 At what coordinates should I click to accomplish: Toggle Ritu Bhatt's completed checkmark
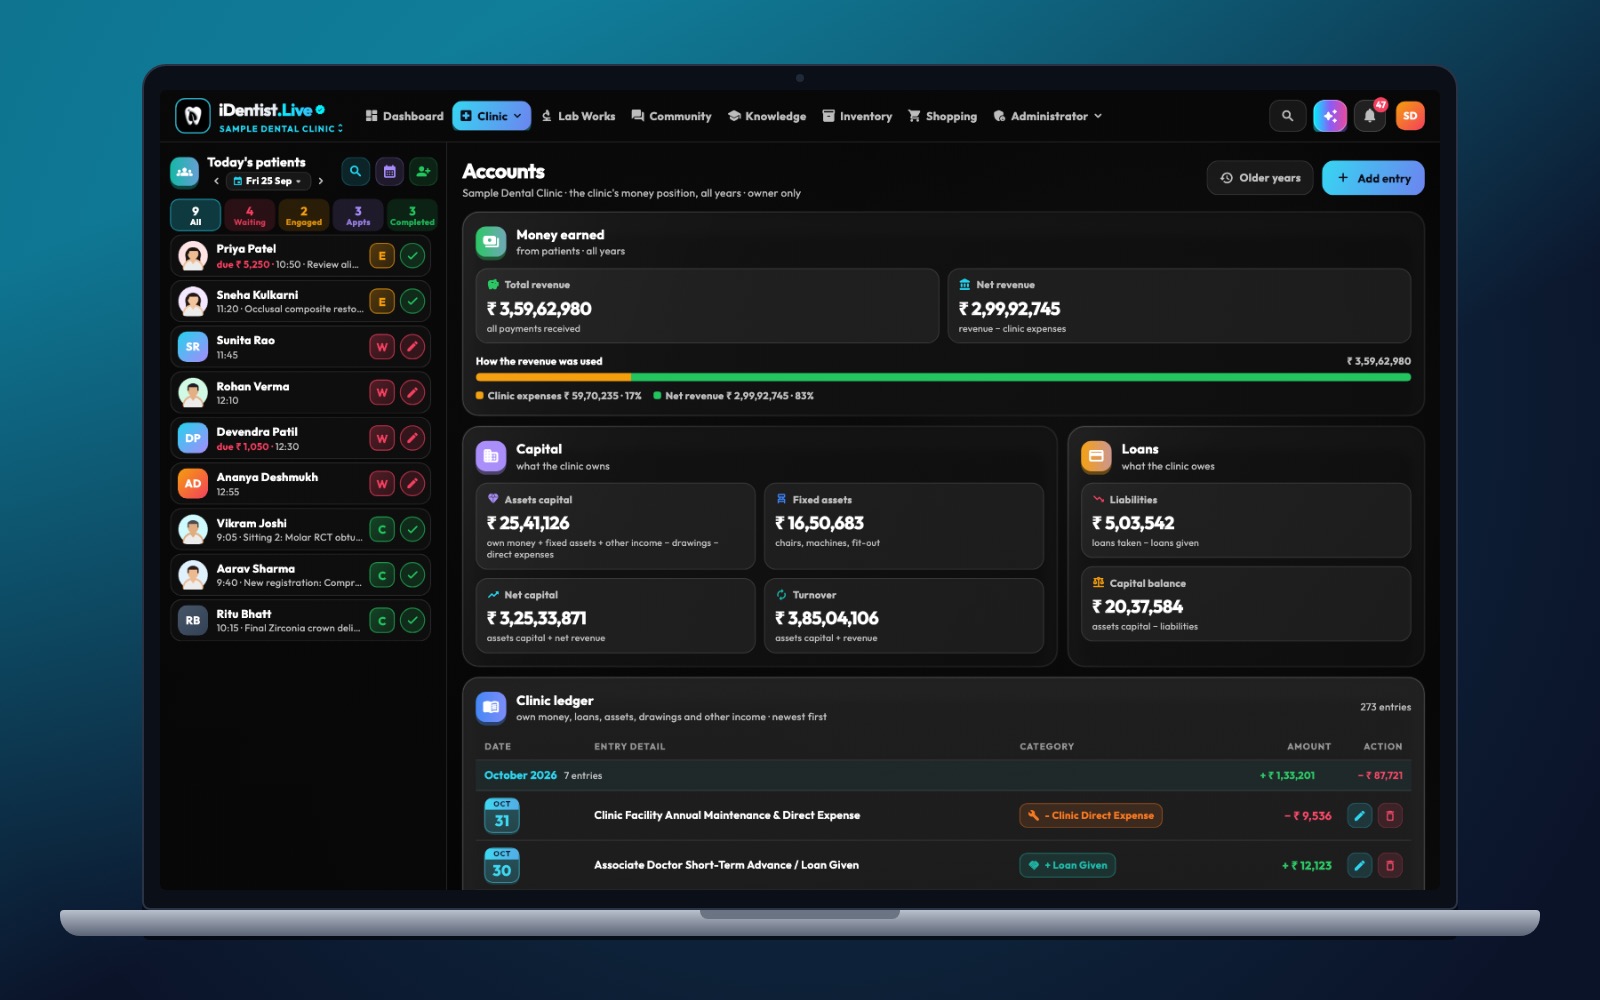412,621
